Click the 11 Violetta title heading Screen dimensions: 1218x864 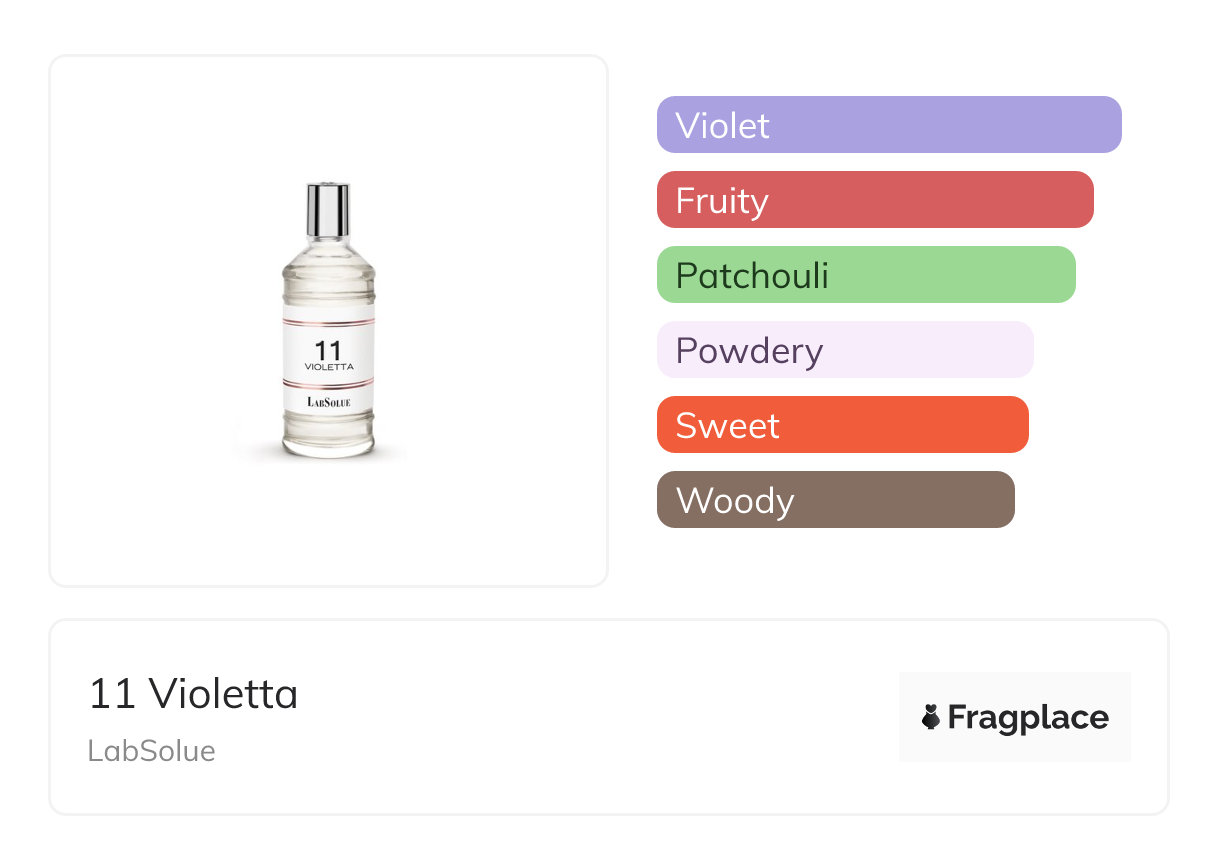(193, 693)
